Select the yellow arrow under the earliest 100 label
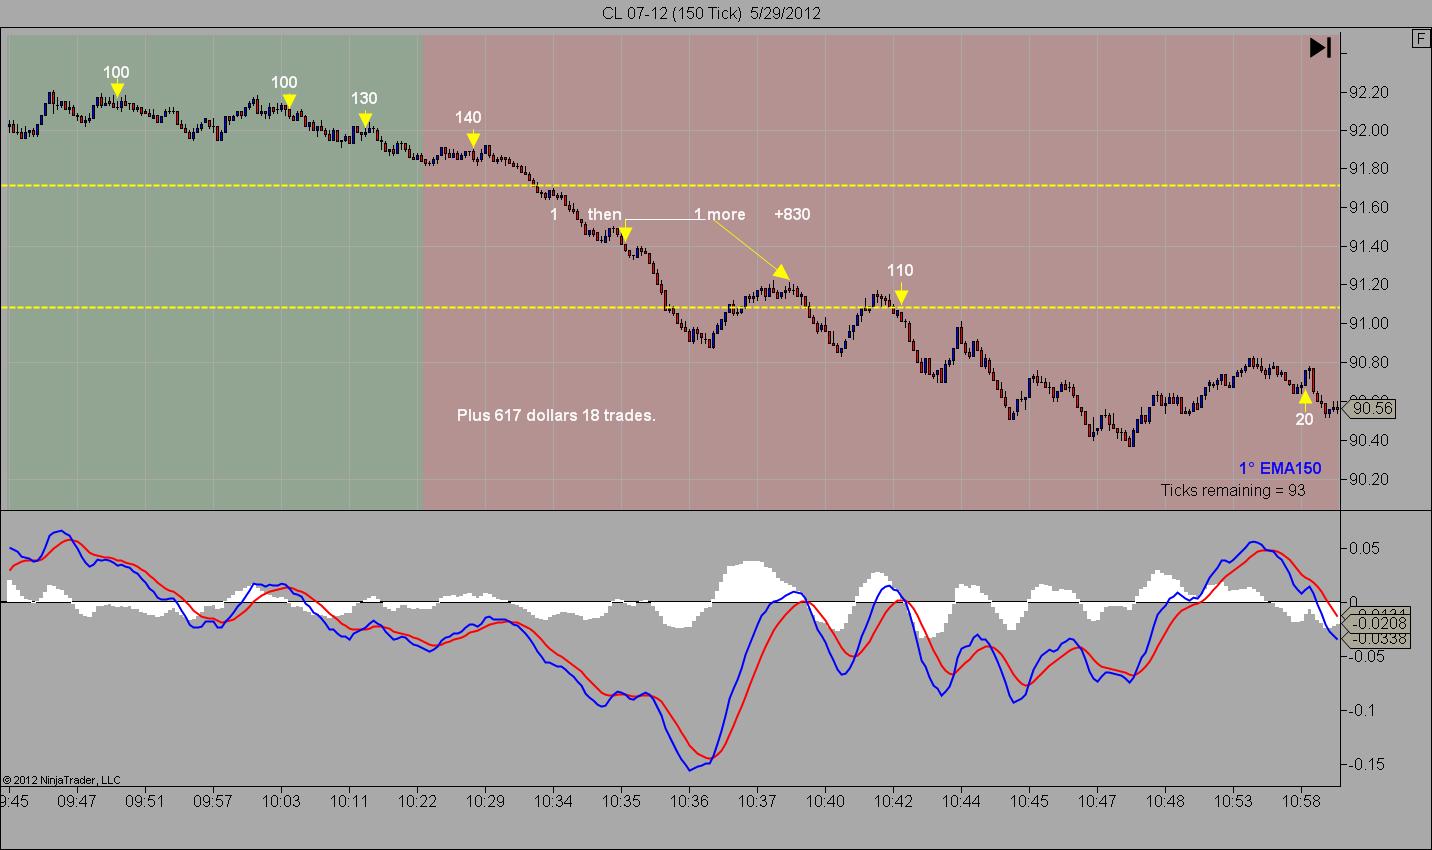 pos(117,90)
